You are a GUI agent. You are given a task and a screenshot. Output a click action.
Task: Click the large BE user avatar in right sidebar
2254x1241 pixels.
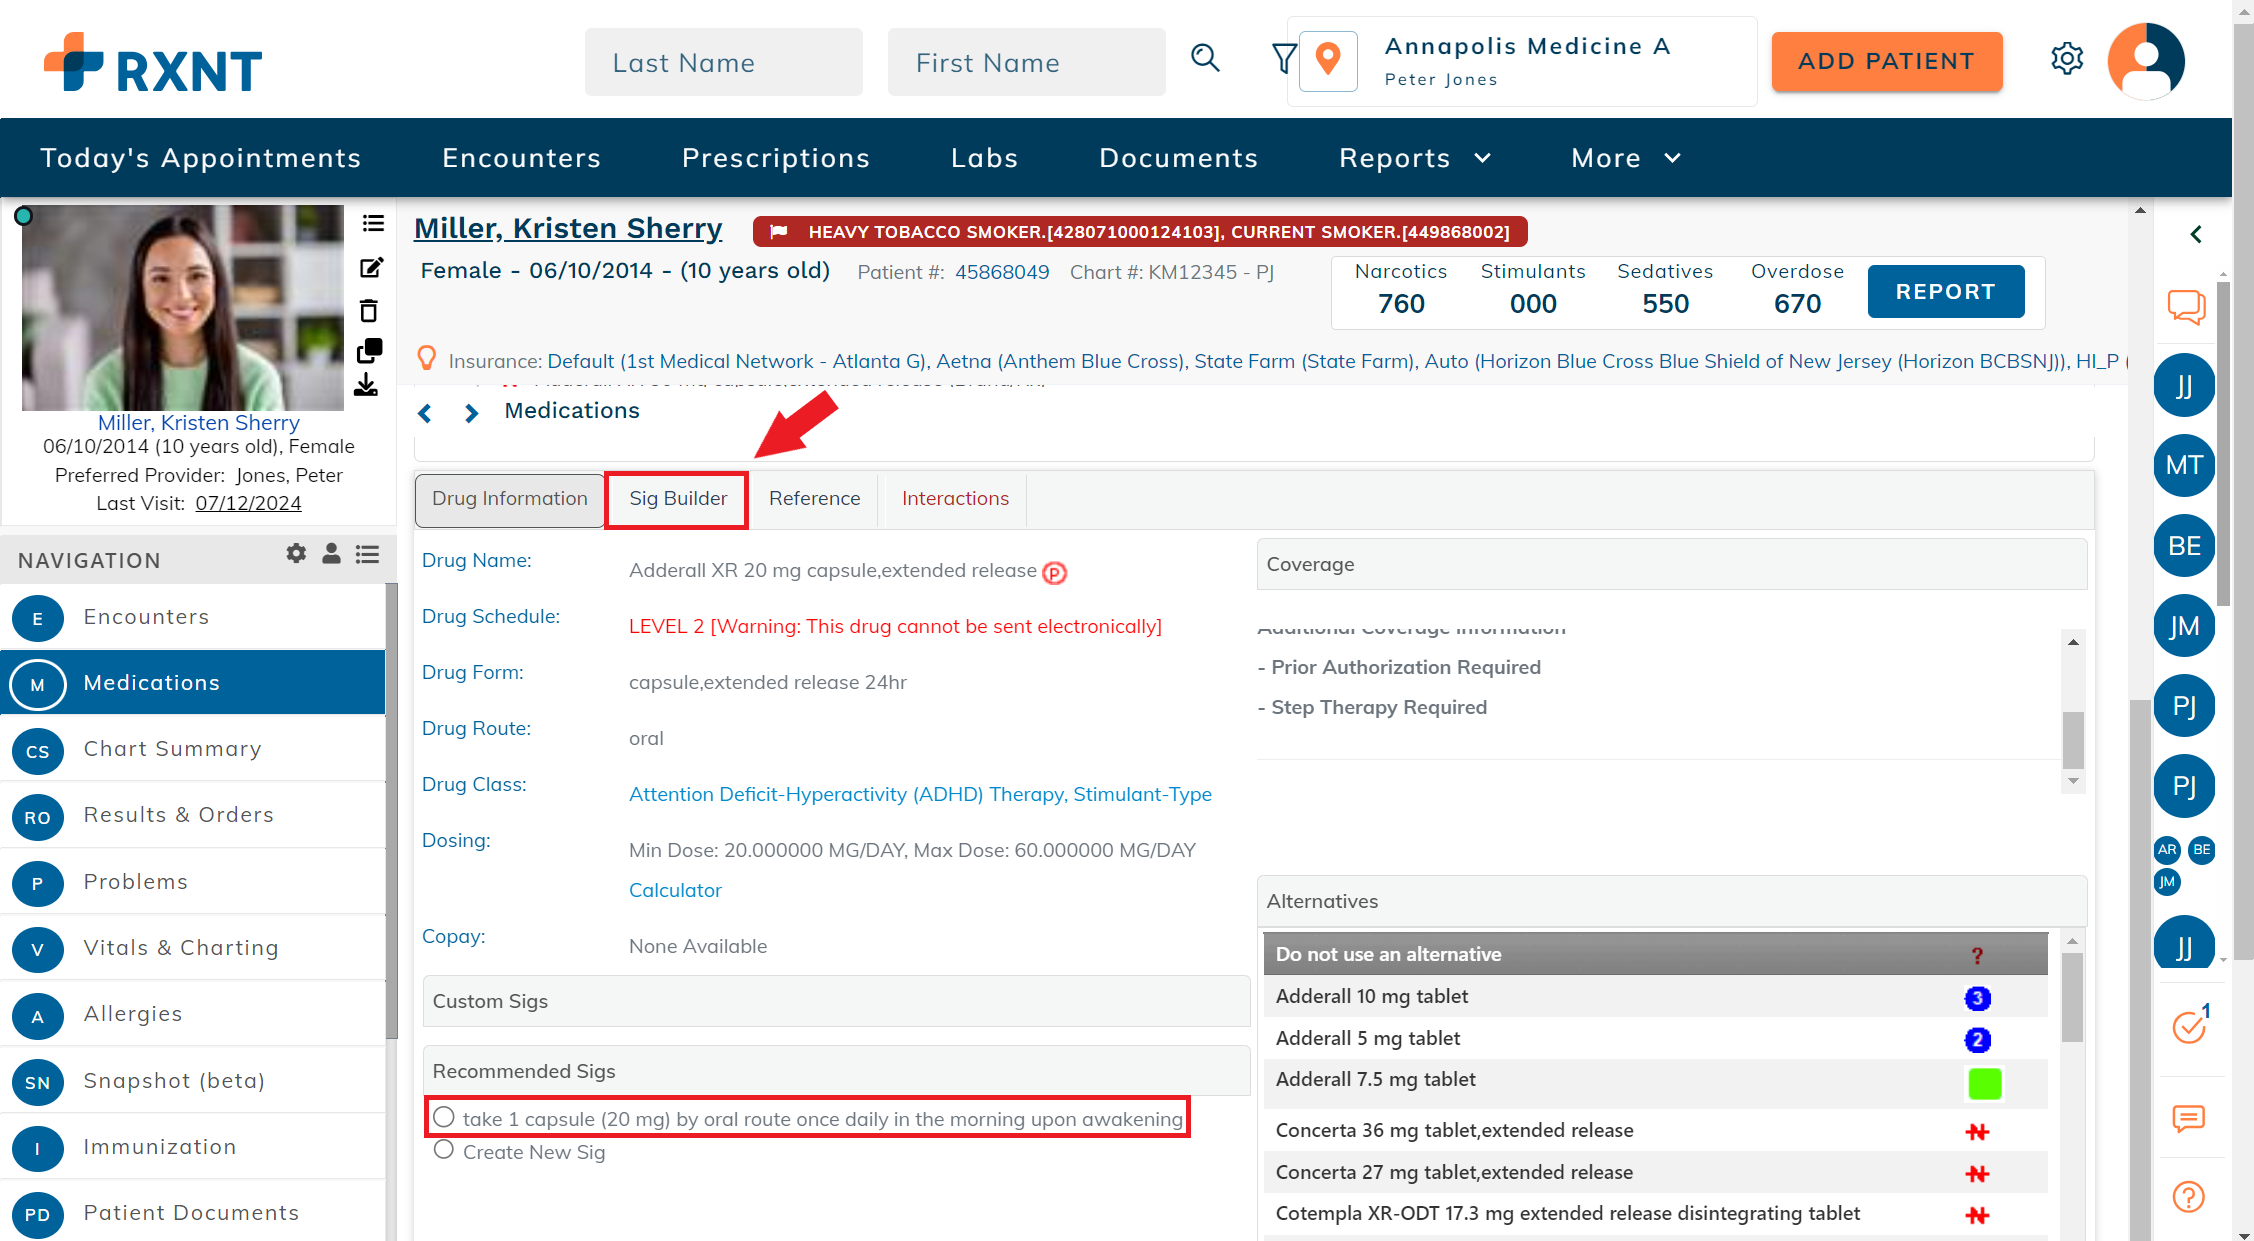point(2184,546)
